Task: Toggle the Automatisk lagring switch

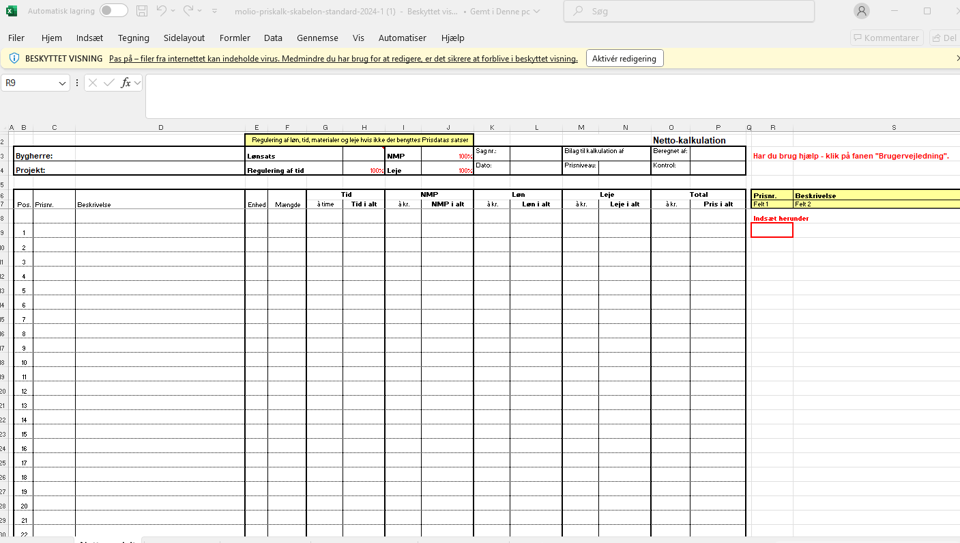Action: [113, 11]
